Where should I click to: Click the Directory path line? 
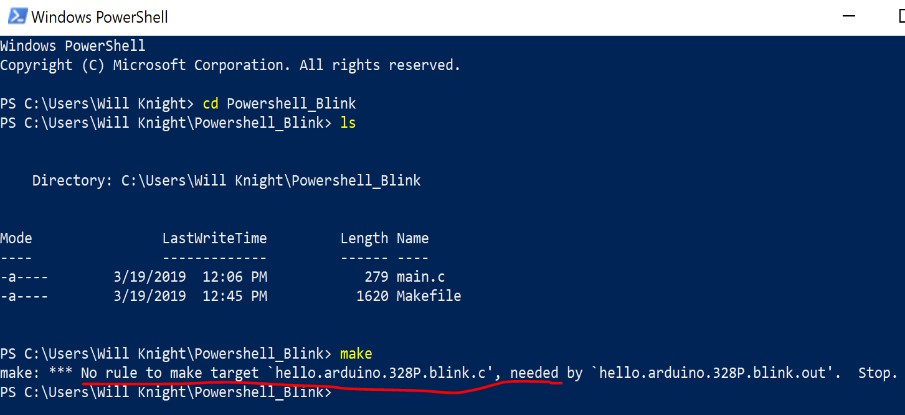[x=226, y=181]
